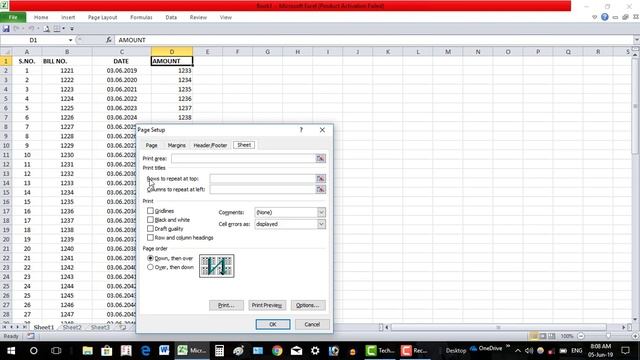The height and width of the screenshot is (360, 640).
Task: Open File Explorer from taskbar
Action: point(87,351)
